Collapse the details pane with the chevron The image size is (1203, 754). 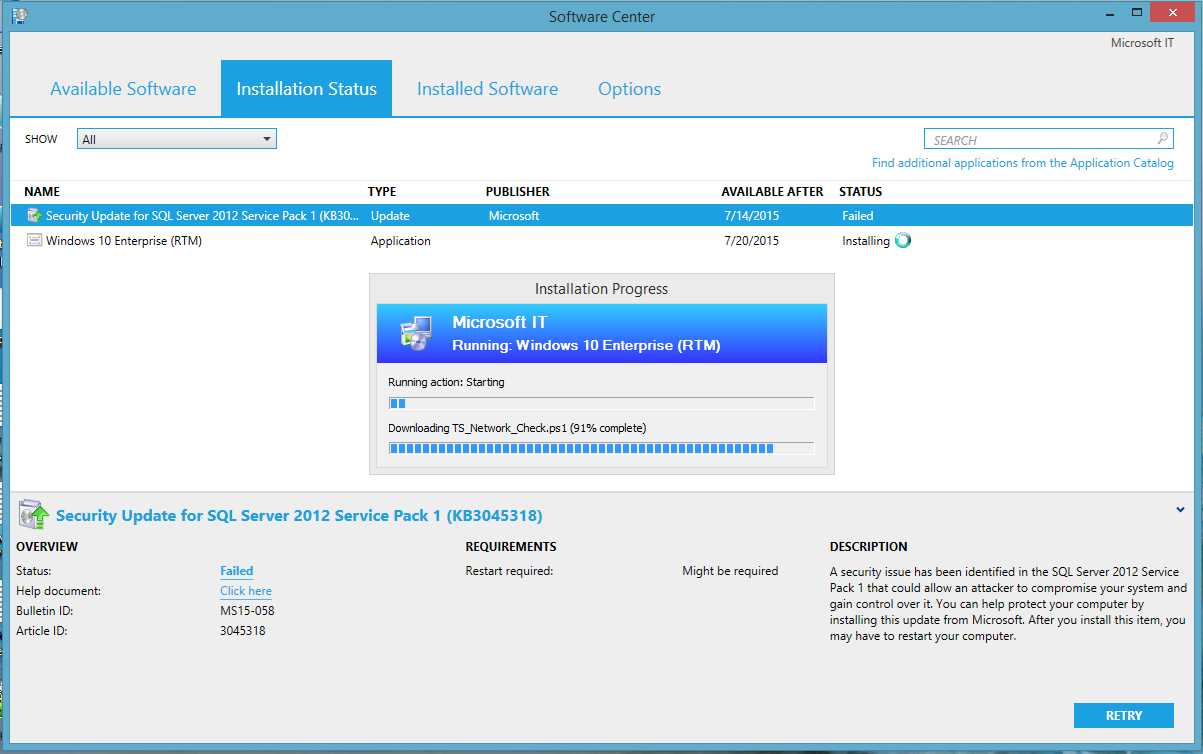coord(1181,509)
